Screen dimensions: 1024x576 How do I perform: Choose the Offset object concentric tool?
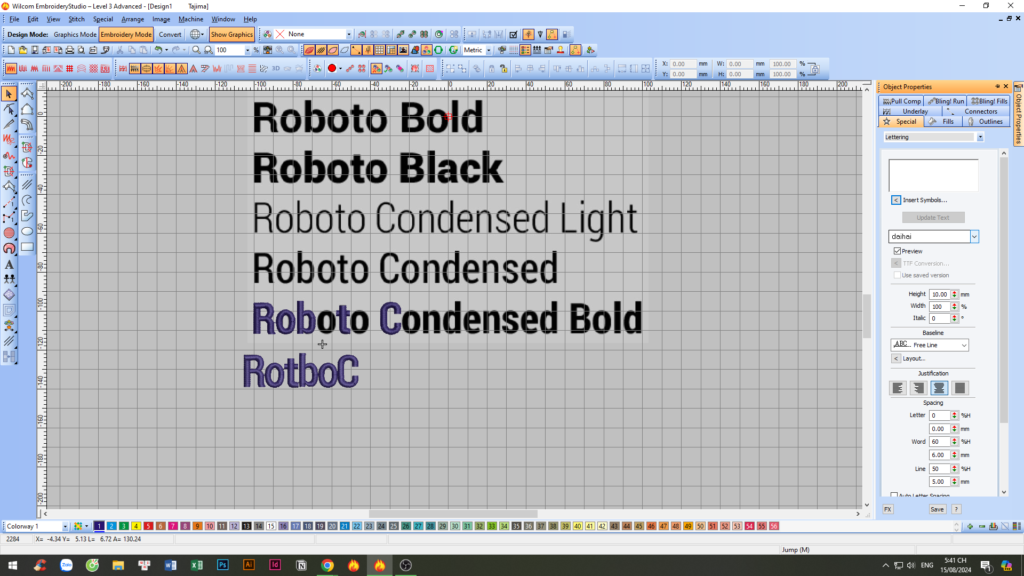click(x=9, y=310)
